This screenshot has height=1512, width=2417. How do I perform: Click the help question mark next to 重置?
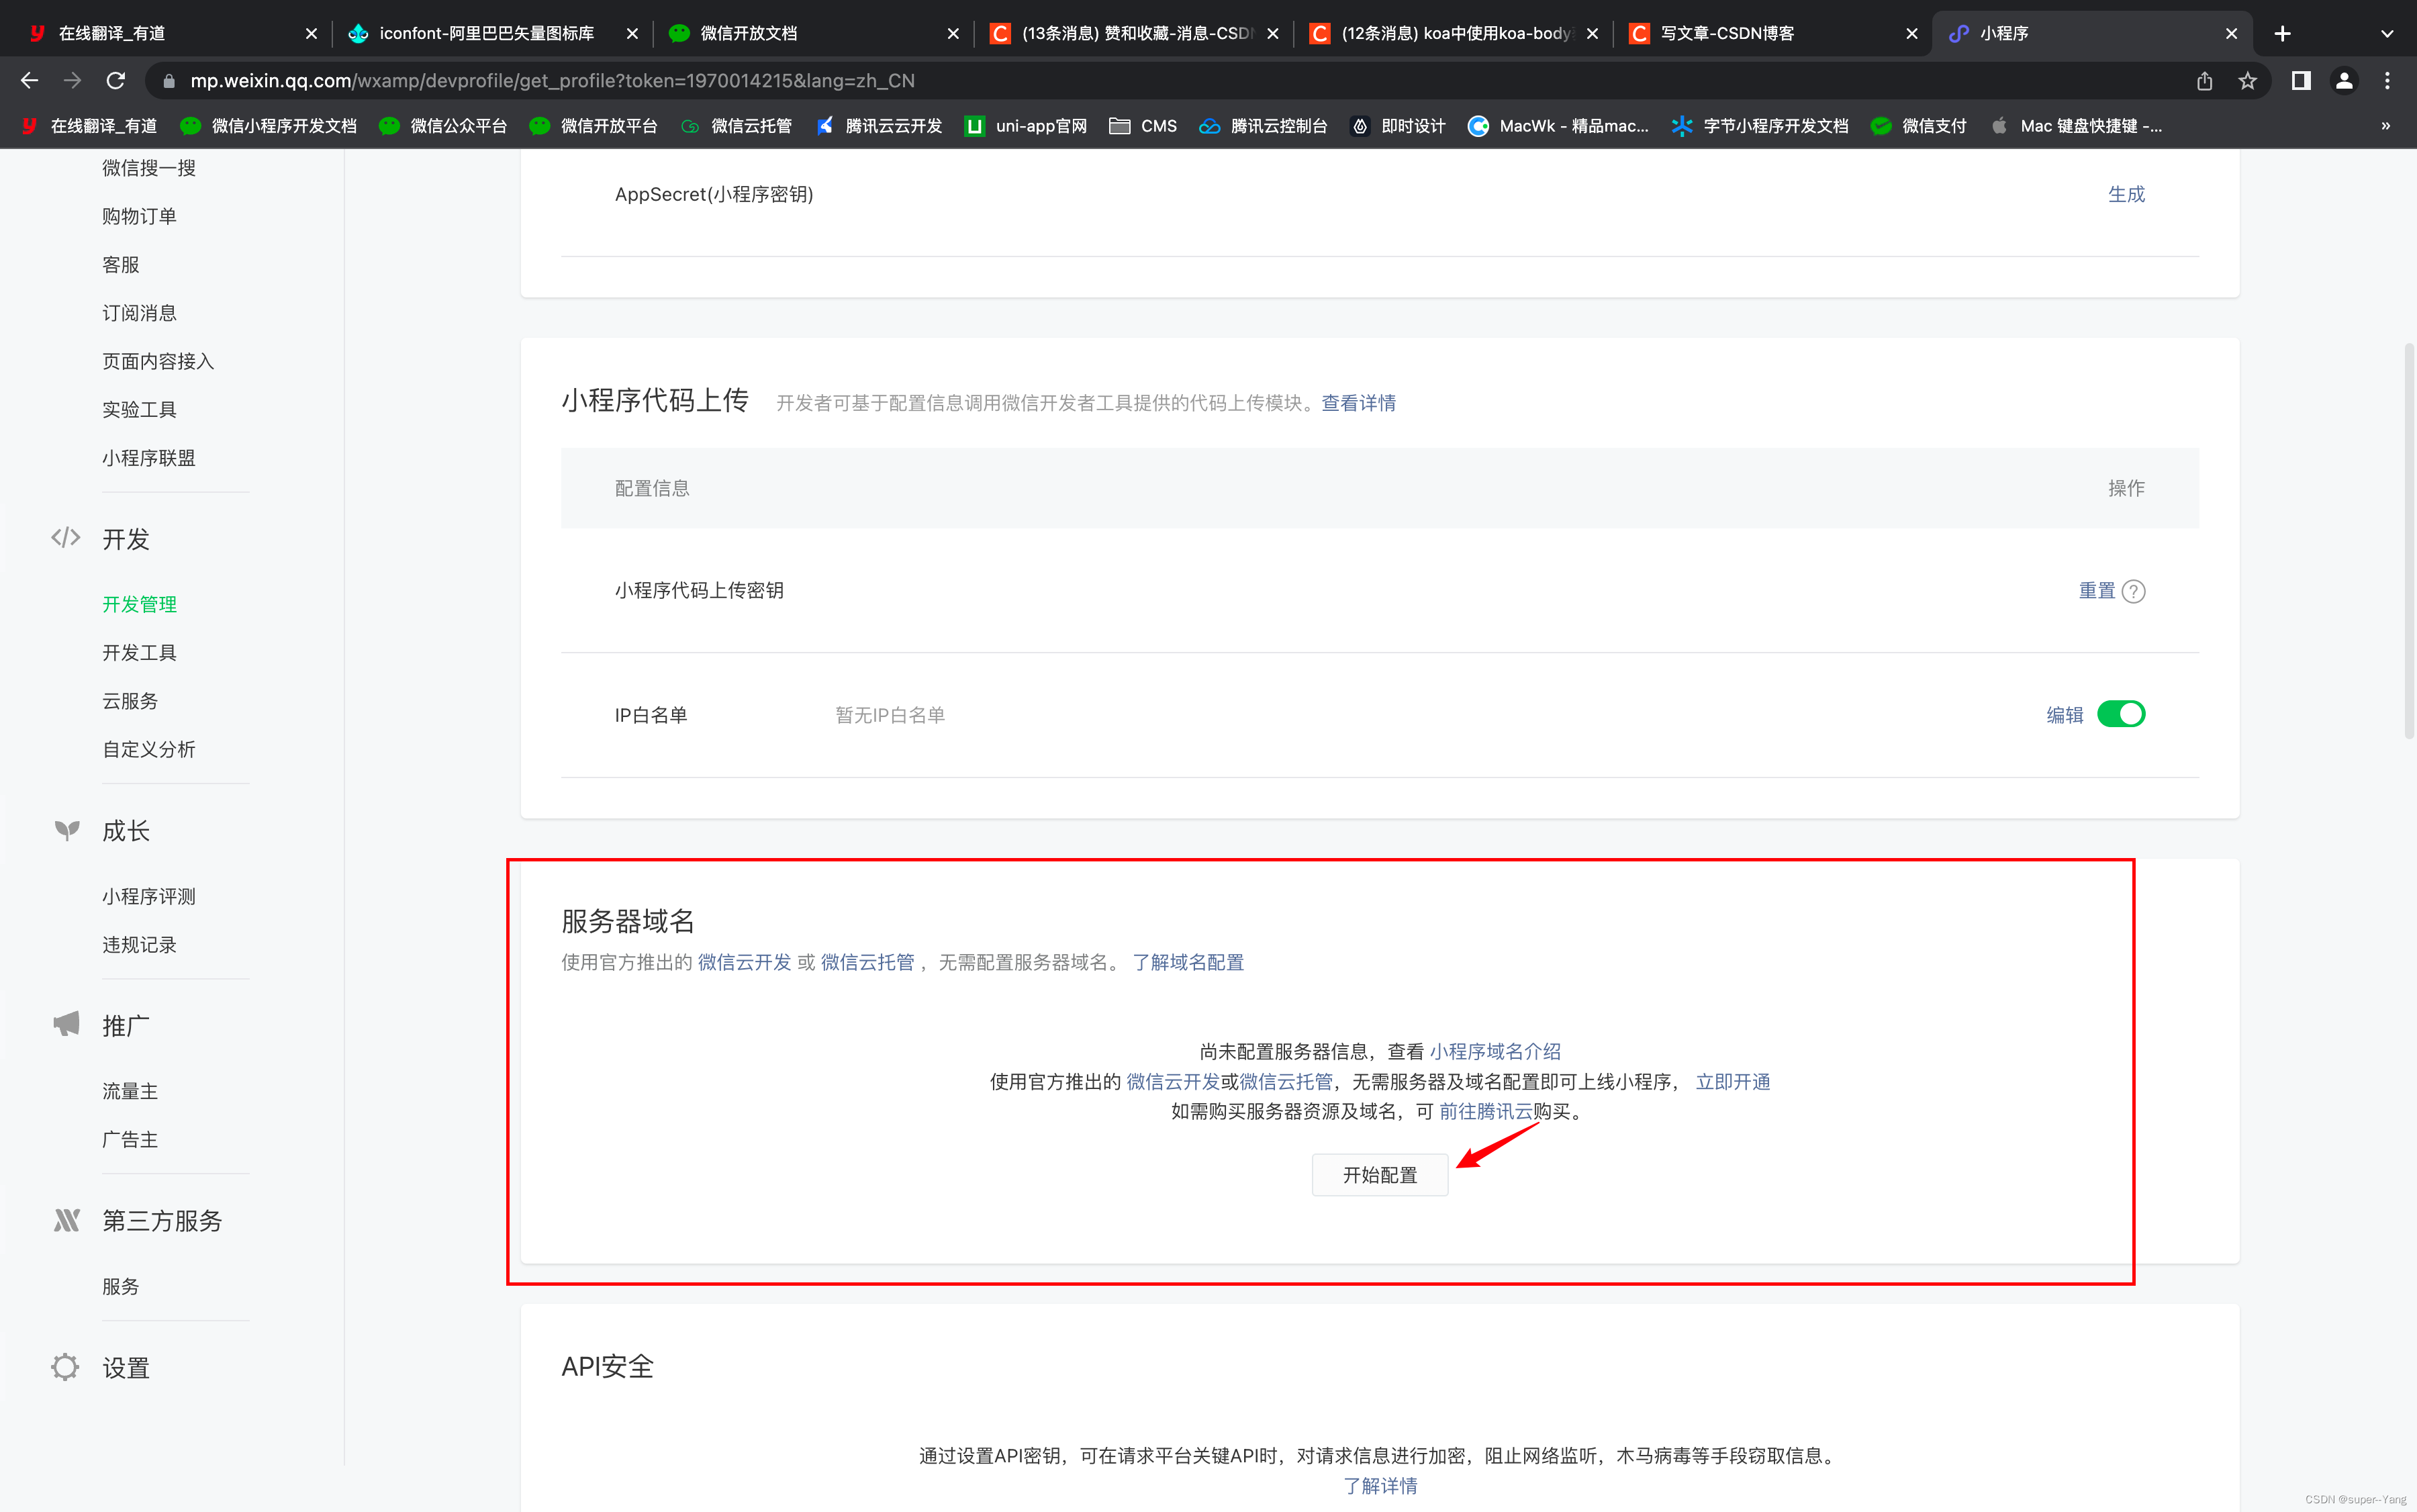(x=2133, y=591)
